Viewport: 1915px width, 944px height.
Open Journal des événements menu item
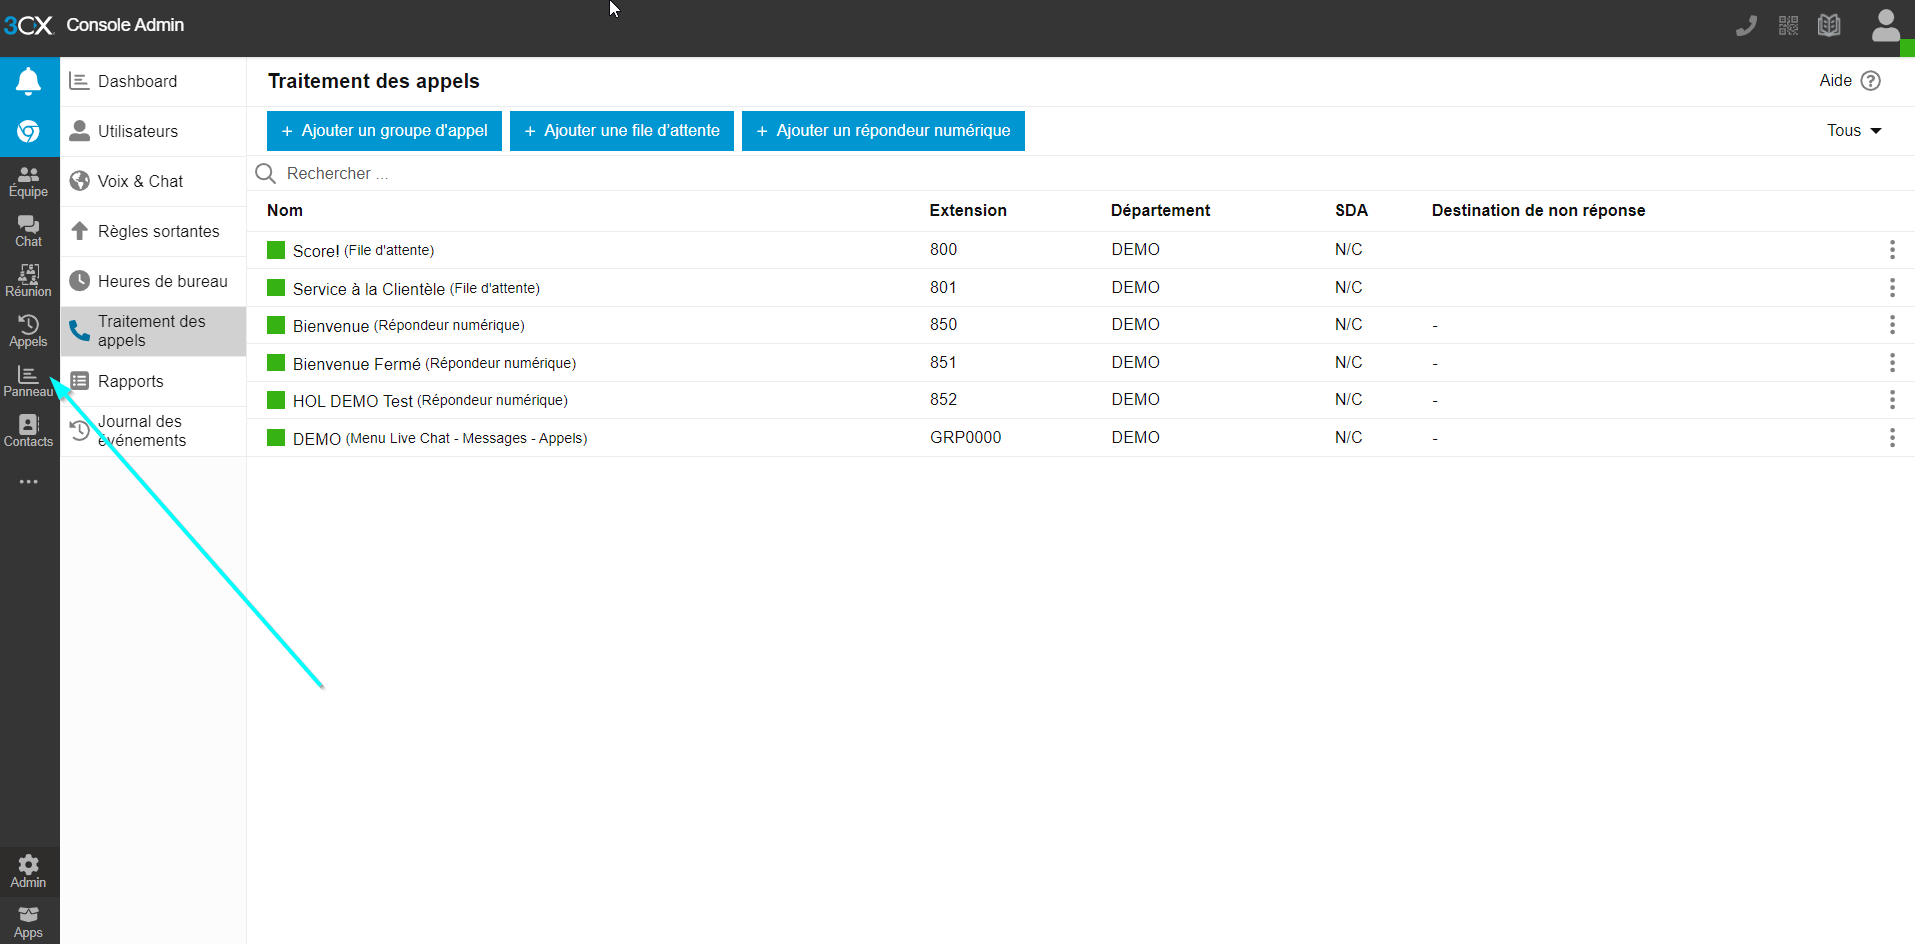click(x=153, y=432)
